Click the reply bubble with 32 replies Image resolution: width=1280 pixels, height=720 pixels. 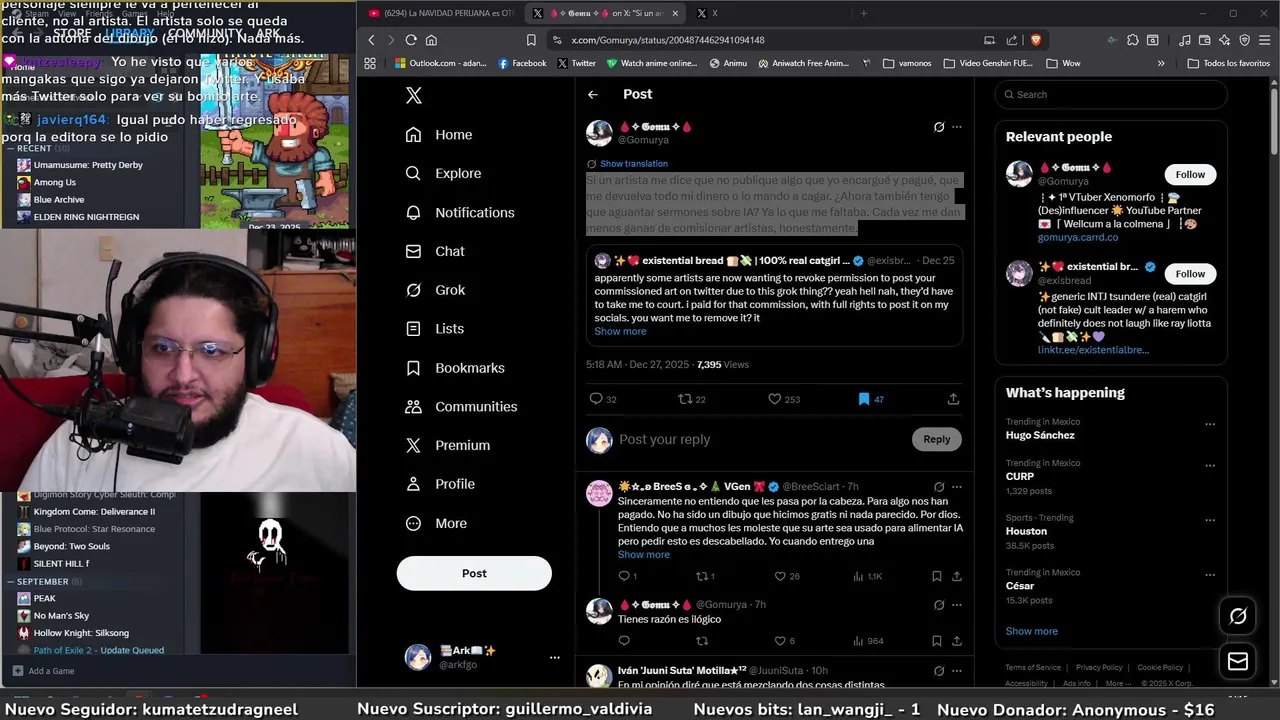[x=603, y=399]
